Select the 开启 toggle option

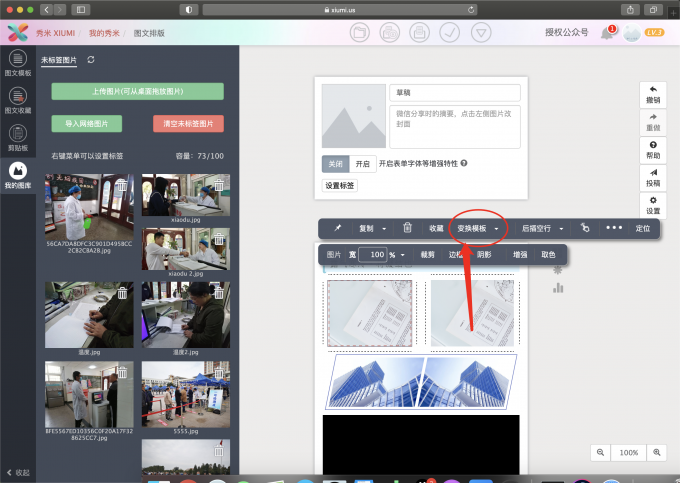[362, 163]
